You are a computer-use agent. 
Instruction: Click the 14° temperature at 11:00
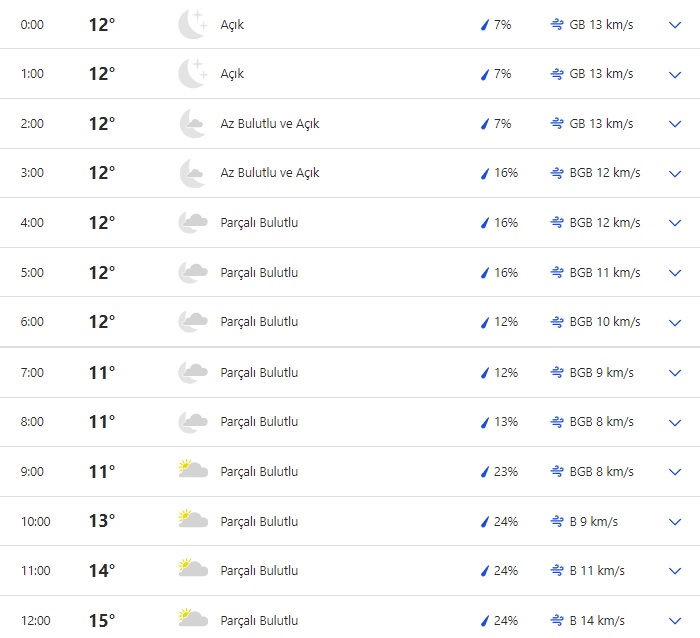coord(102,571)
